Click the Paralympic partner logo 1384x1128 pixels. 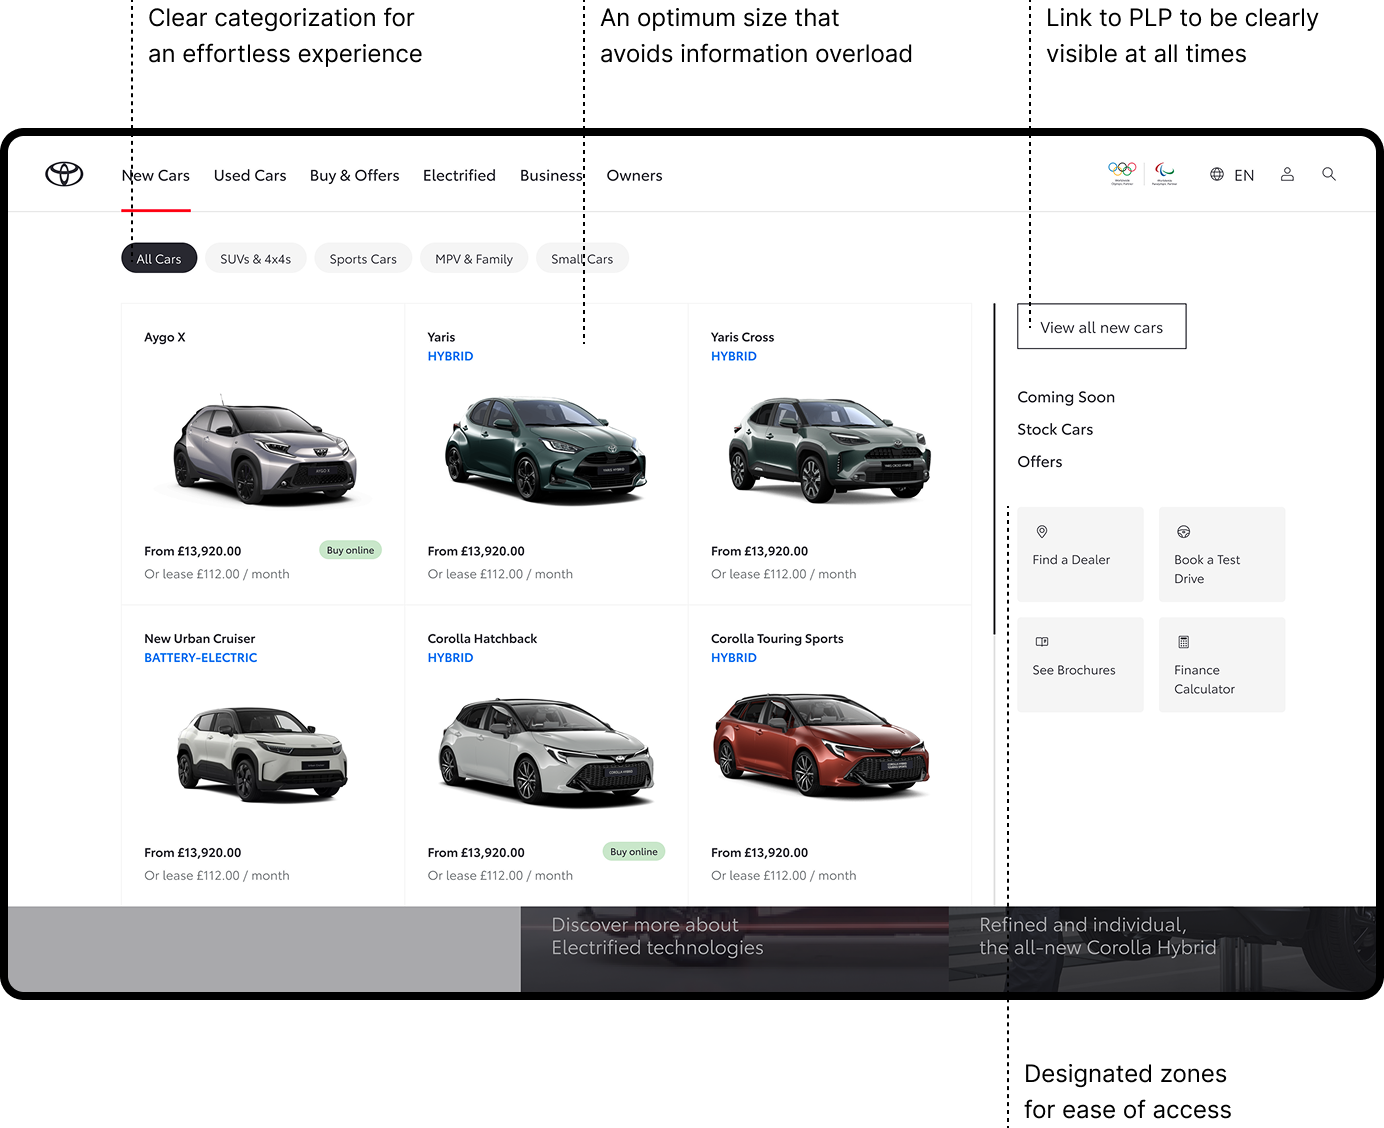pyautogui.click(x=1164, y=173)
